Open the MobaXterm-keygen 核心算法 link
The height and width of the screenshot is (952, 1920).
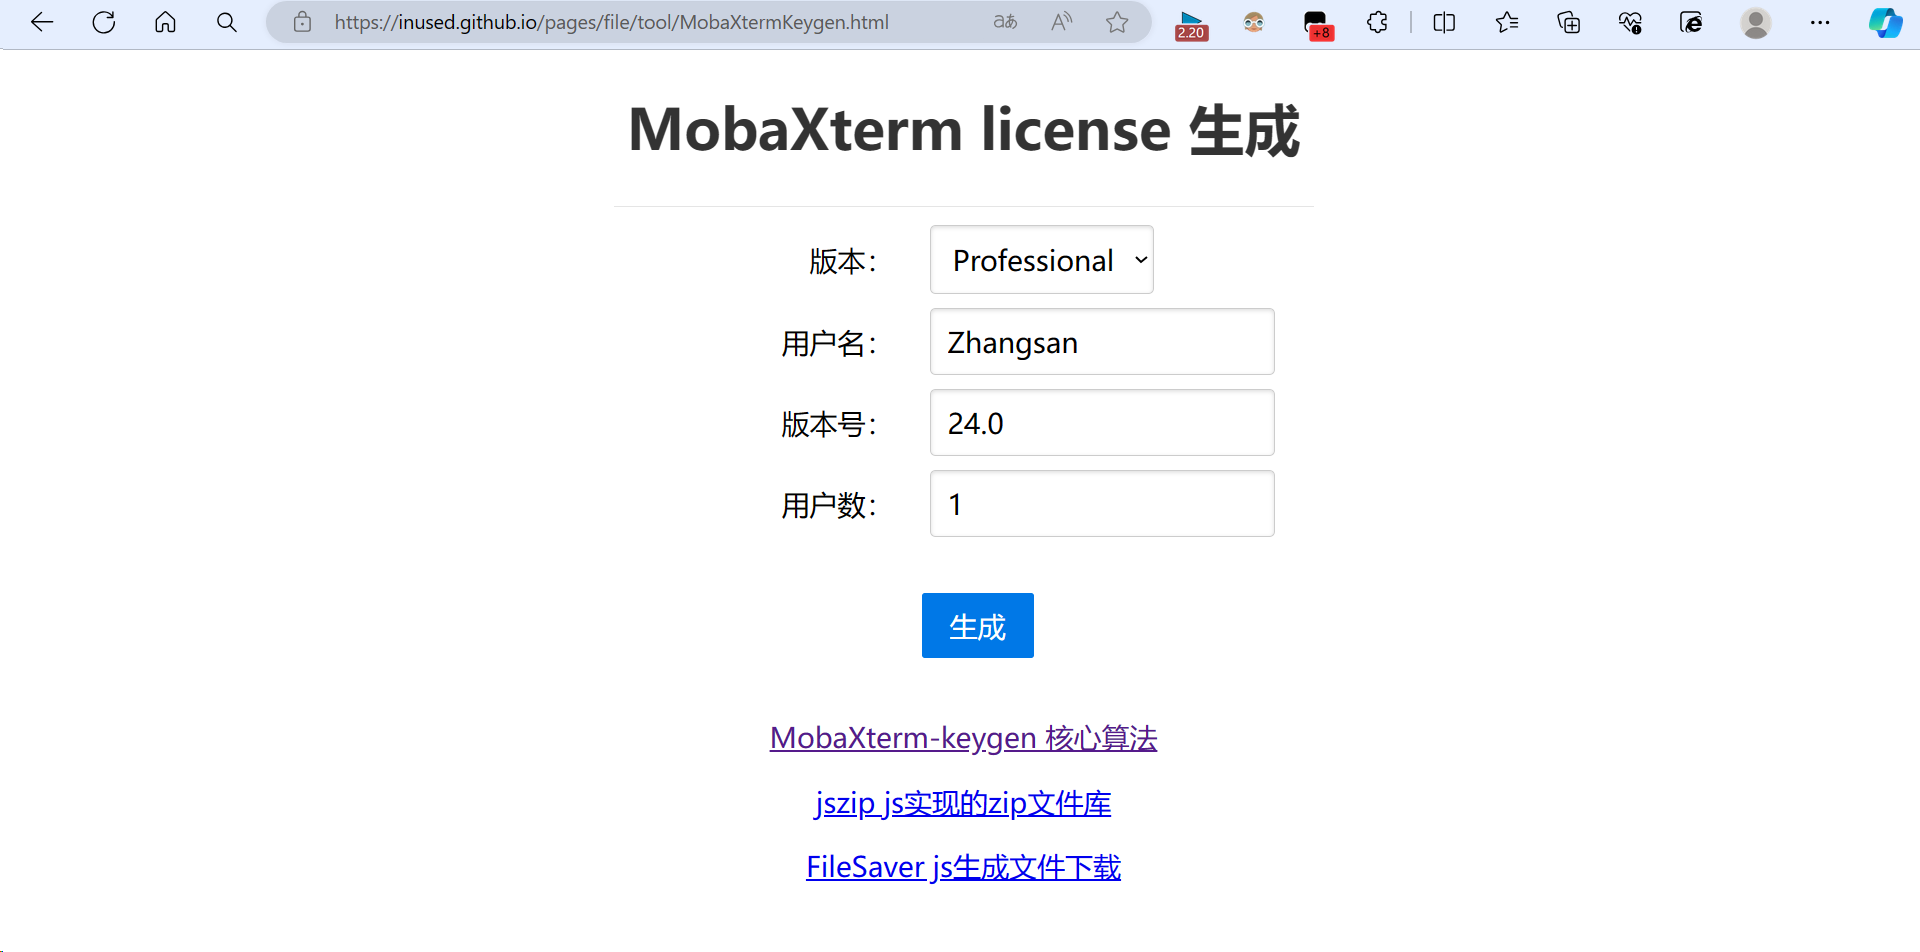(963, 738)
